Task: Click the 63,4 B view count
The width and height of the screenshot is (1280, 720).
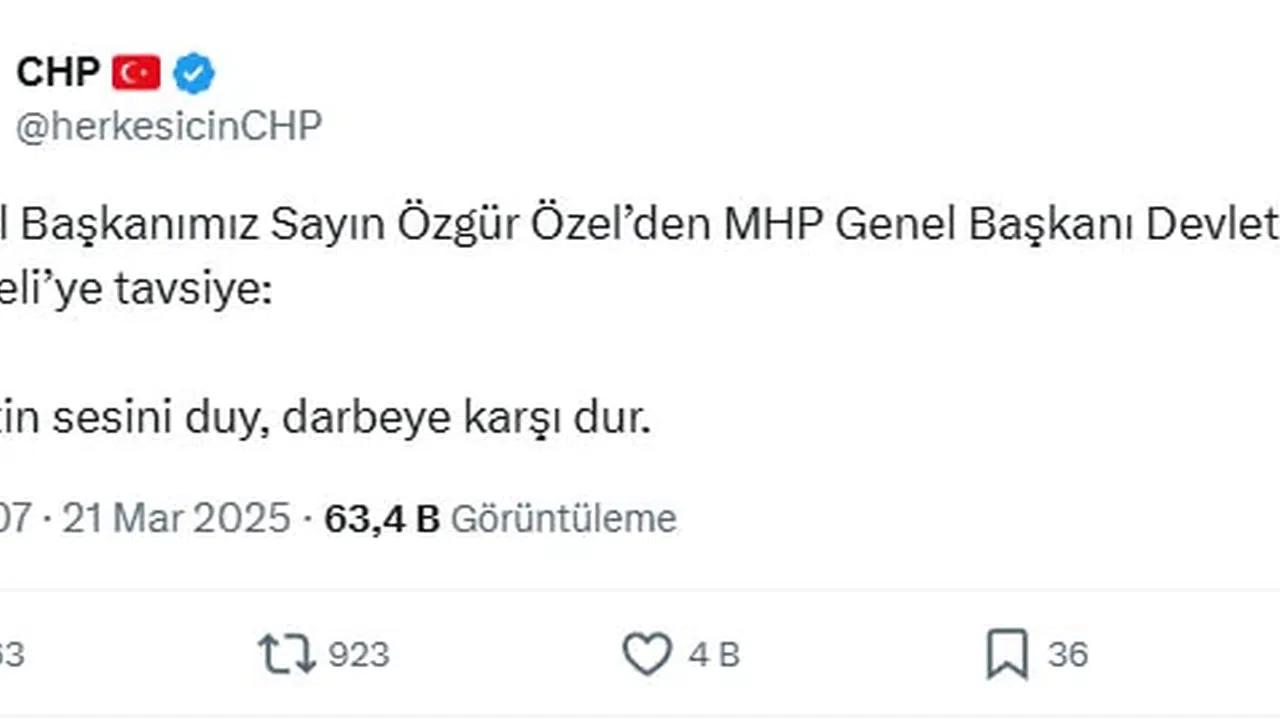Action: click(382, 519)
